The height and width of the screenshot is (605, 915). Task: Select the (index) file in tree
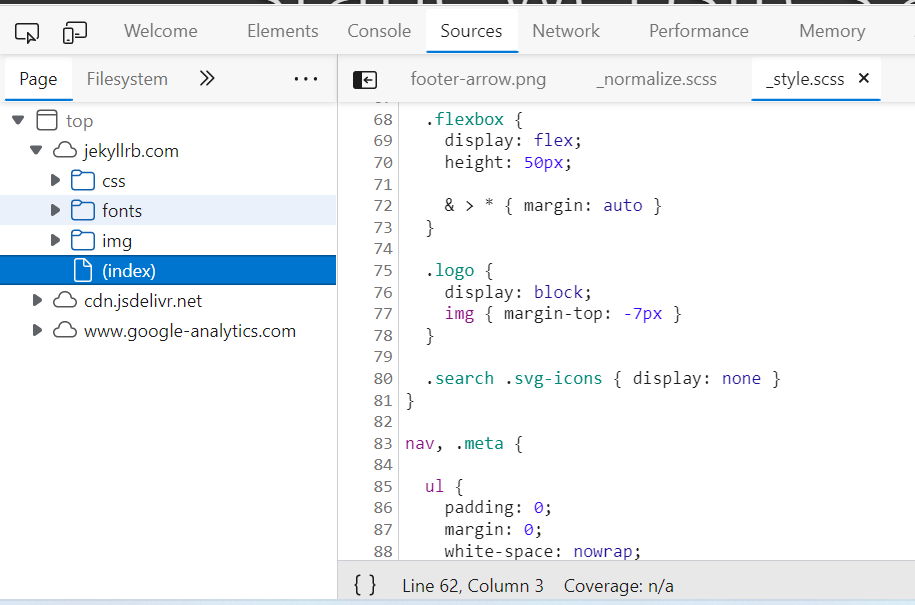129,271
